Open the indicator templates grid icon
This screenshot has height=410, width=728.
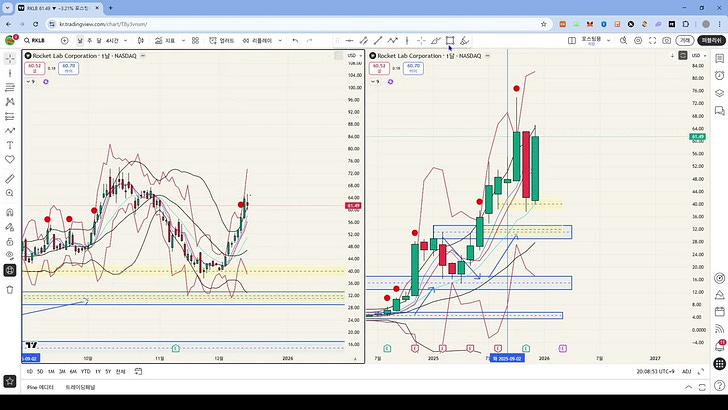(x=195, y=41)
